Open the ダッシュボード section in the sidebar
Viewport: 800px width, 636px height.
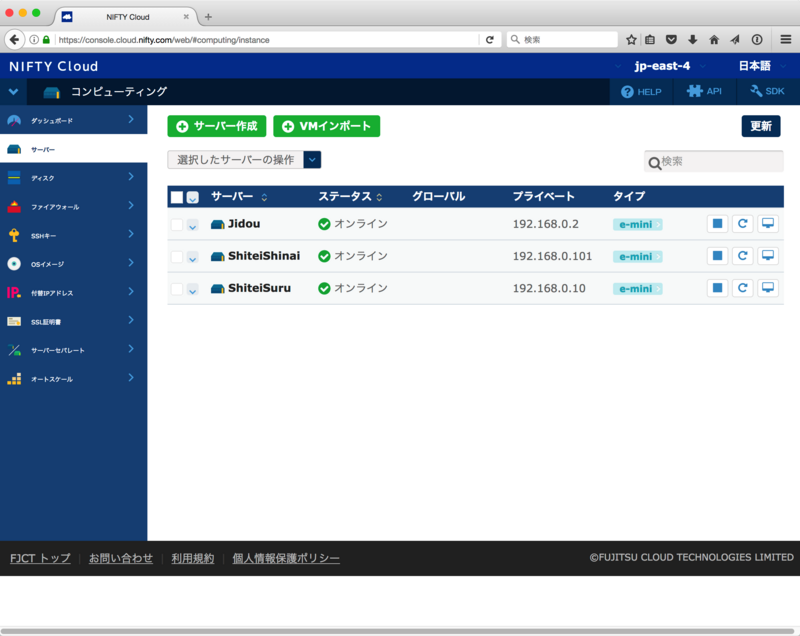pos(70,118)
